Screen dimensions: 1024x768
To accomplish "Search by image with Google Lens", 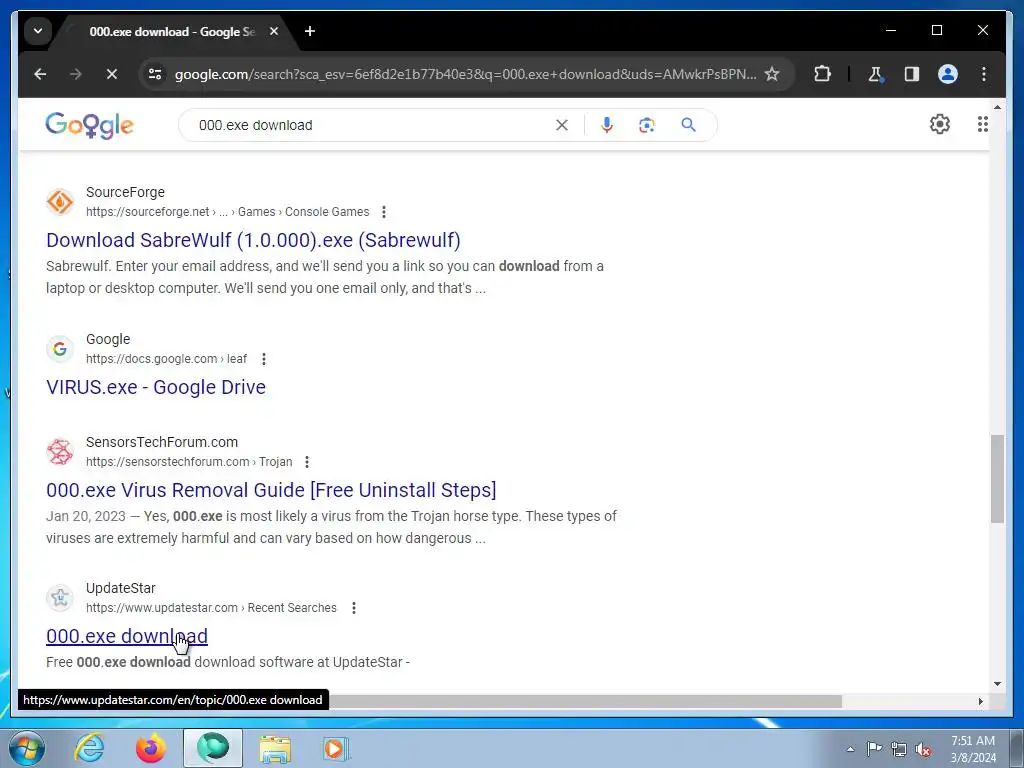I will point(647,125).
